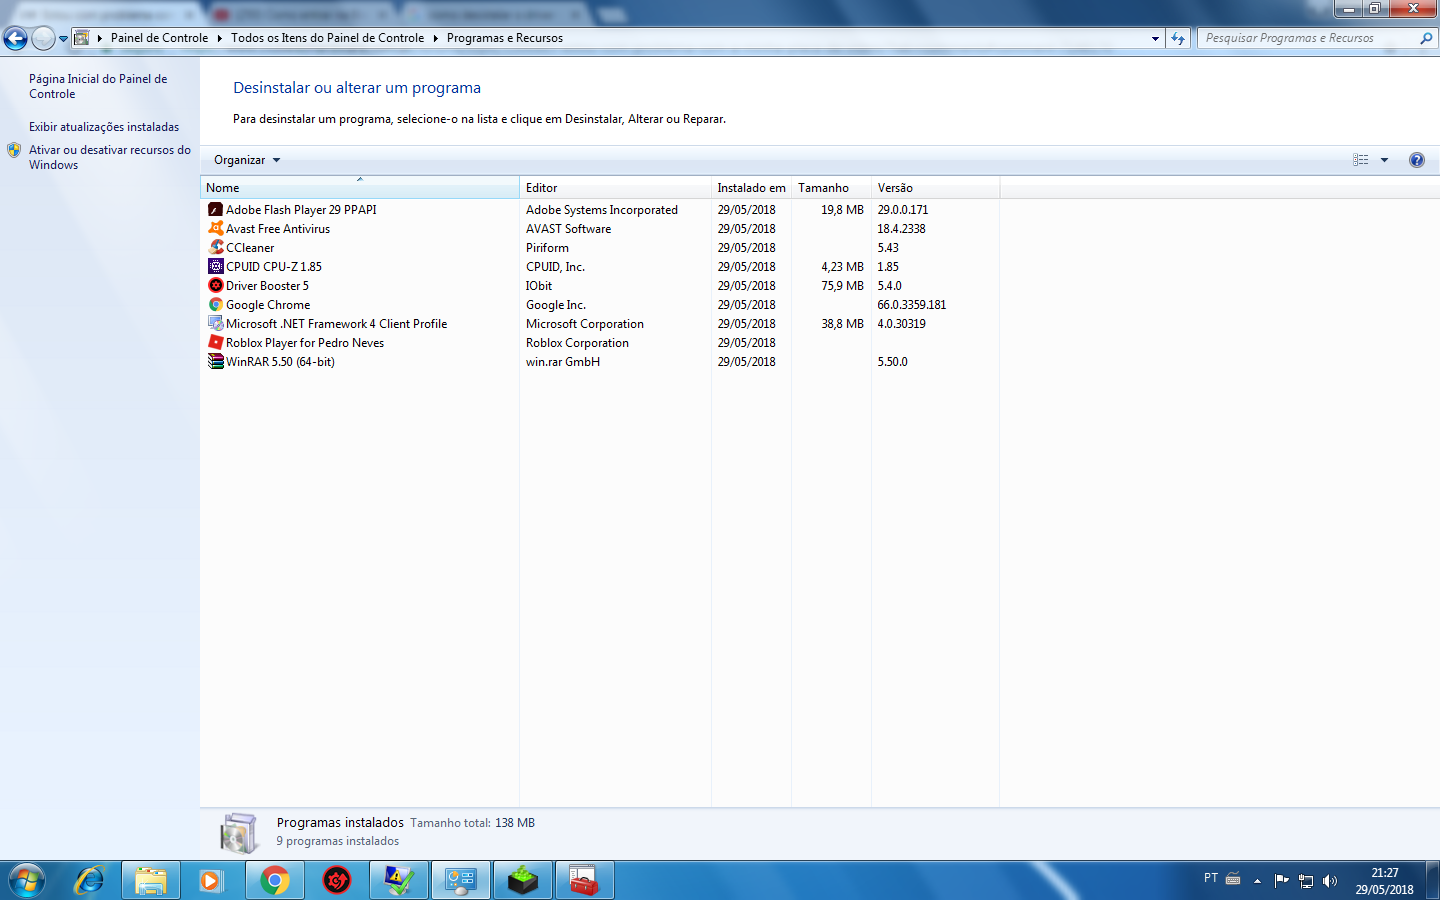Image resolution: width=1440 pixels, height=900 pixels.
Task: Select version 66.0.3359.181 cell
Action: point(911,305)
